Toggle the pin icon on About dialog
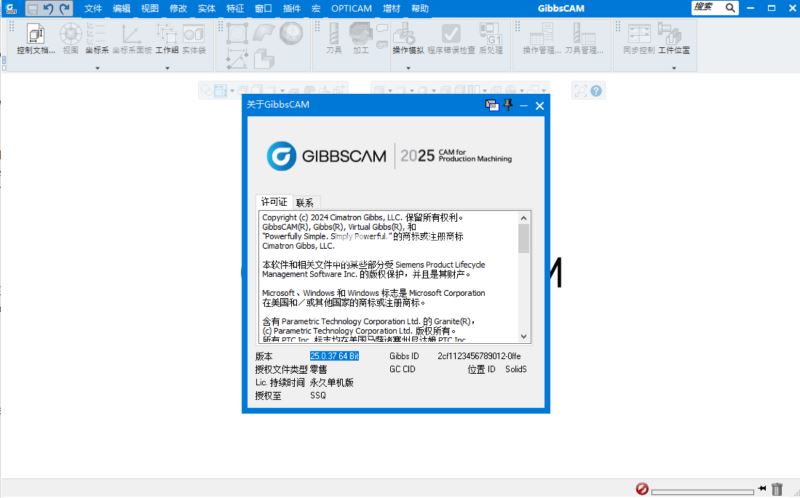The height and width of the screenshot is (498, 800). pos(508,105)
